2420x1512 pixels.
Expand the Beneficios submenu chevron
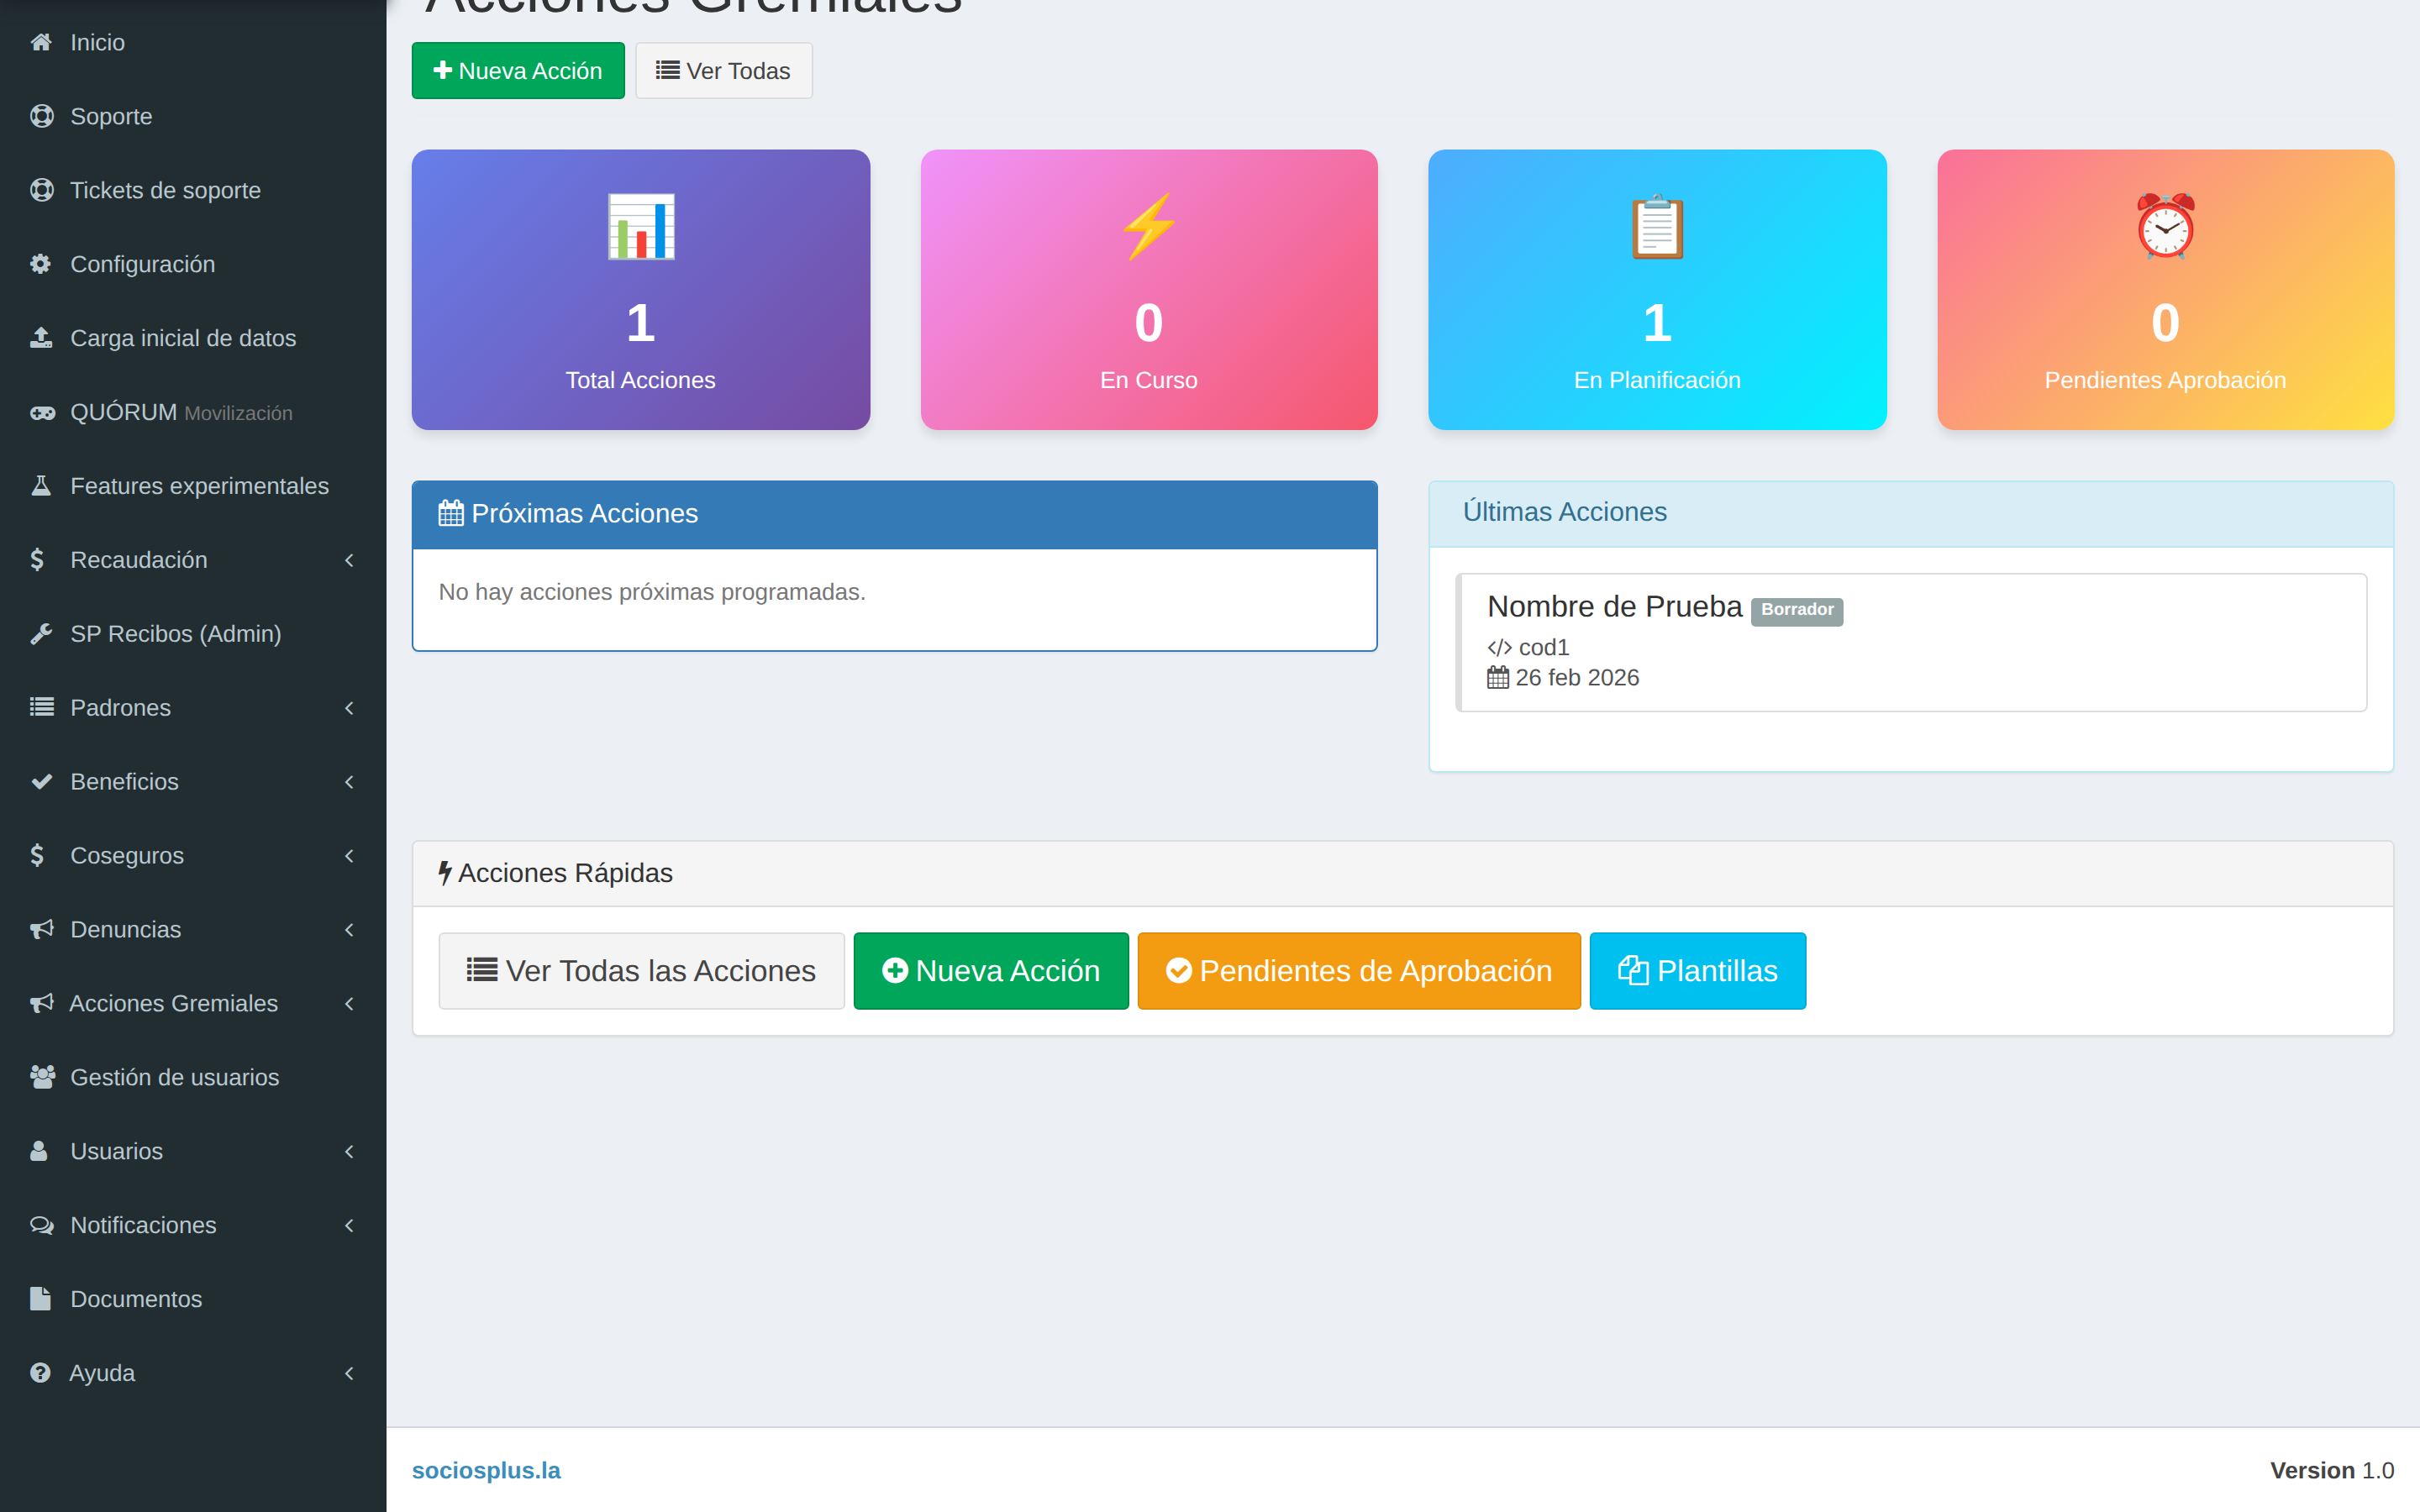click(349, 783)
